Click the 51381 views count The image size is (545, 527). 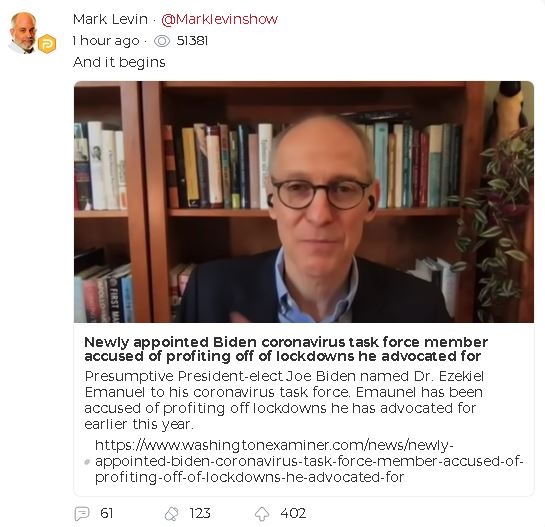[x=192, y=41]
